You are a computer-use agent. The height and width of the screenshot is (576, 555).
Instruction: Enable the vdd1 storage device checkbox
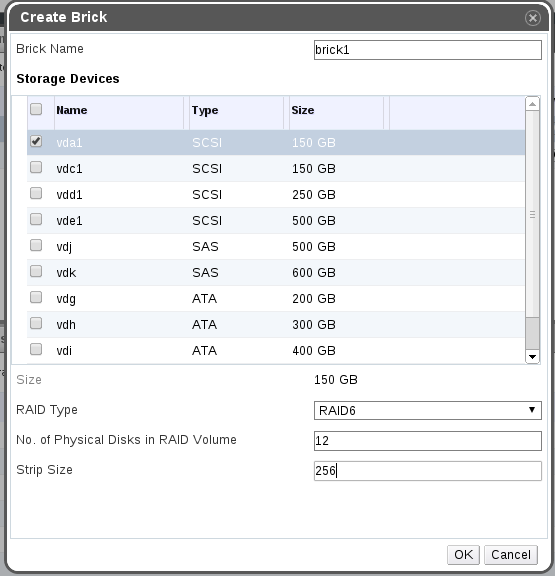tap(36, 193)
